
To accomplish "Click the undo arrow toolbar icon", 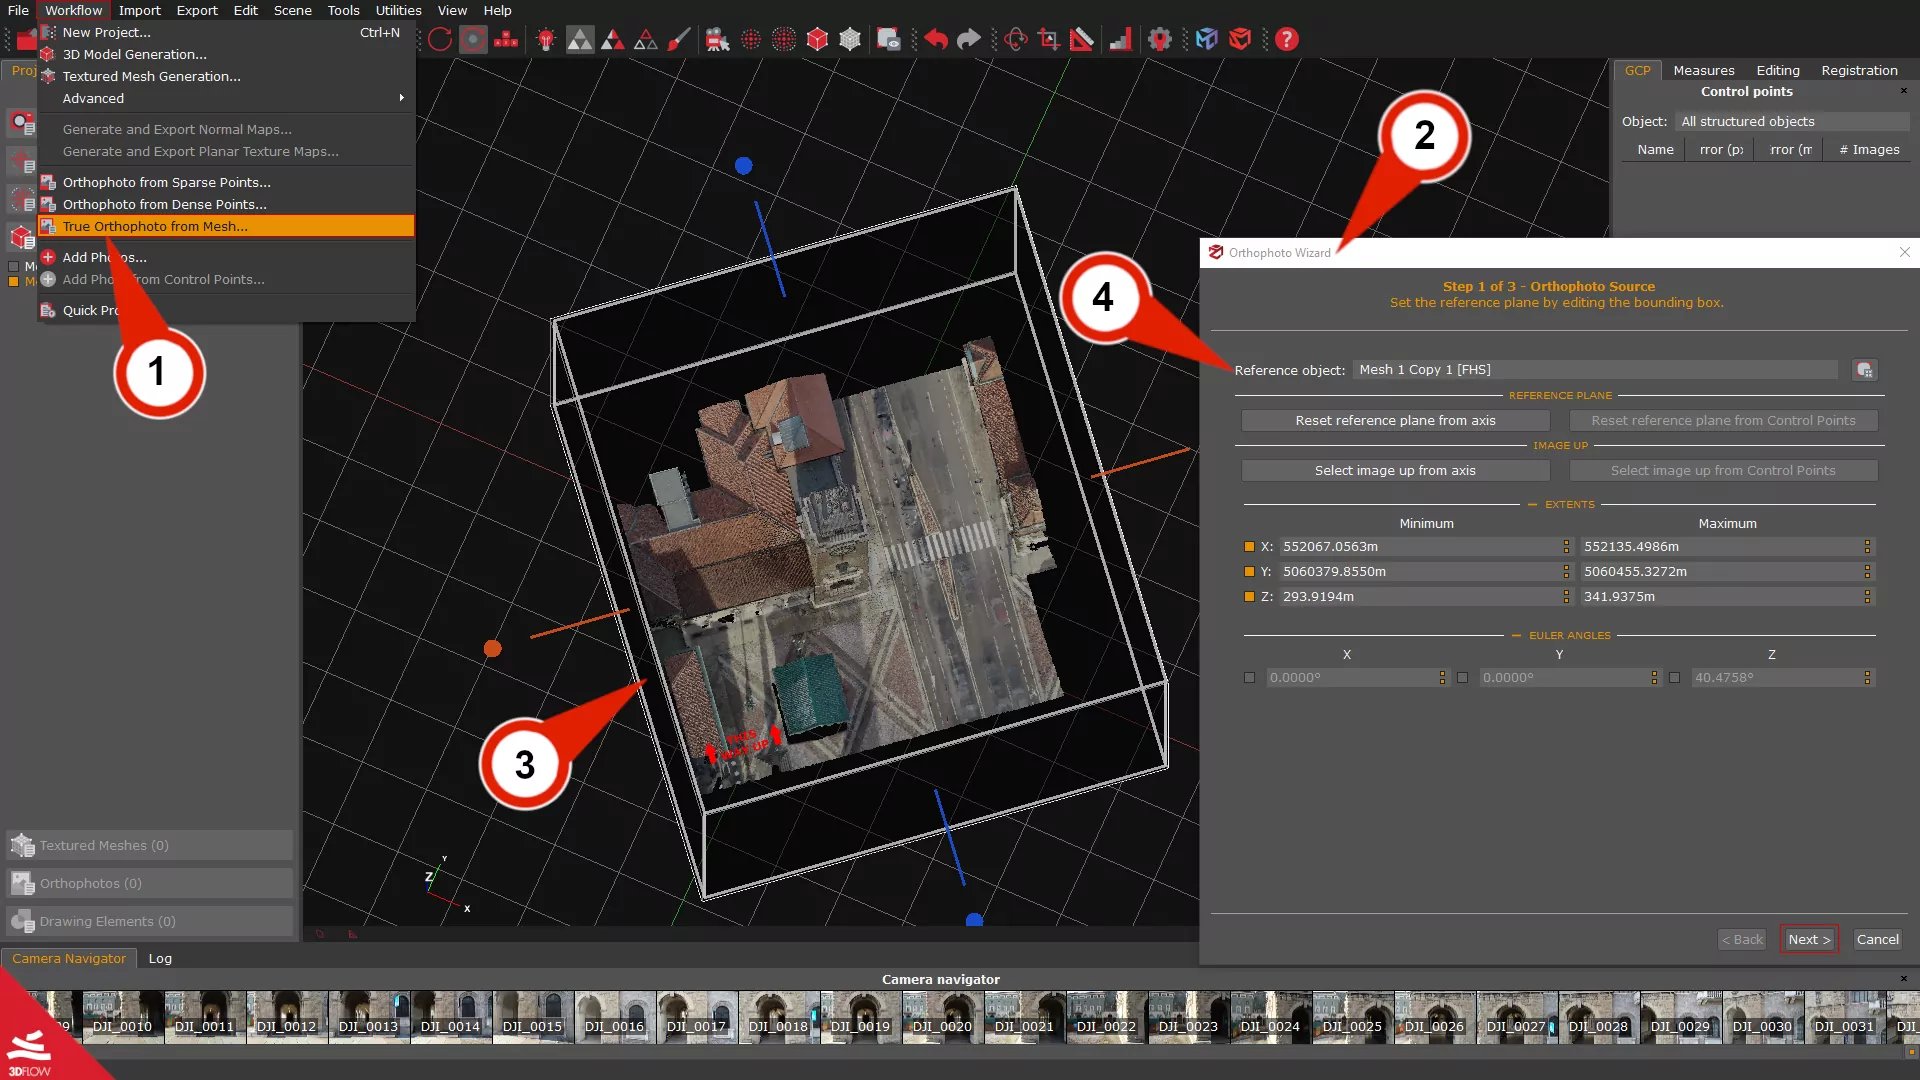I will click(x=935, y=39).
